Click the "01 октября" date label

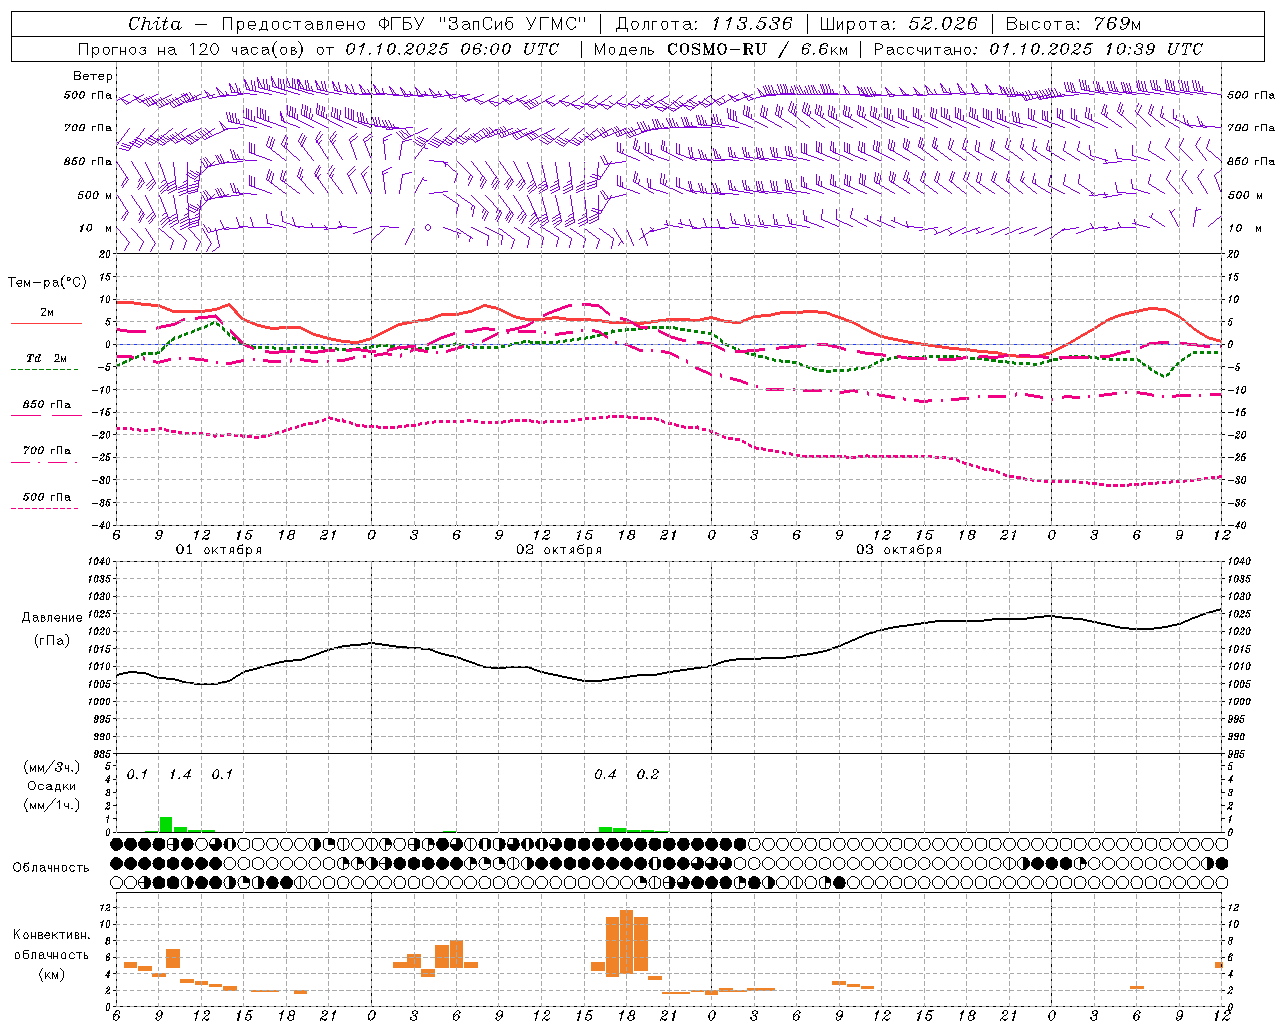(219, 550)
